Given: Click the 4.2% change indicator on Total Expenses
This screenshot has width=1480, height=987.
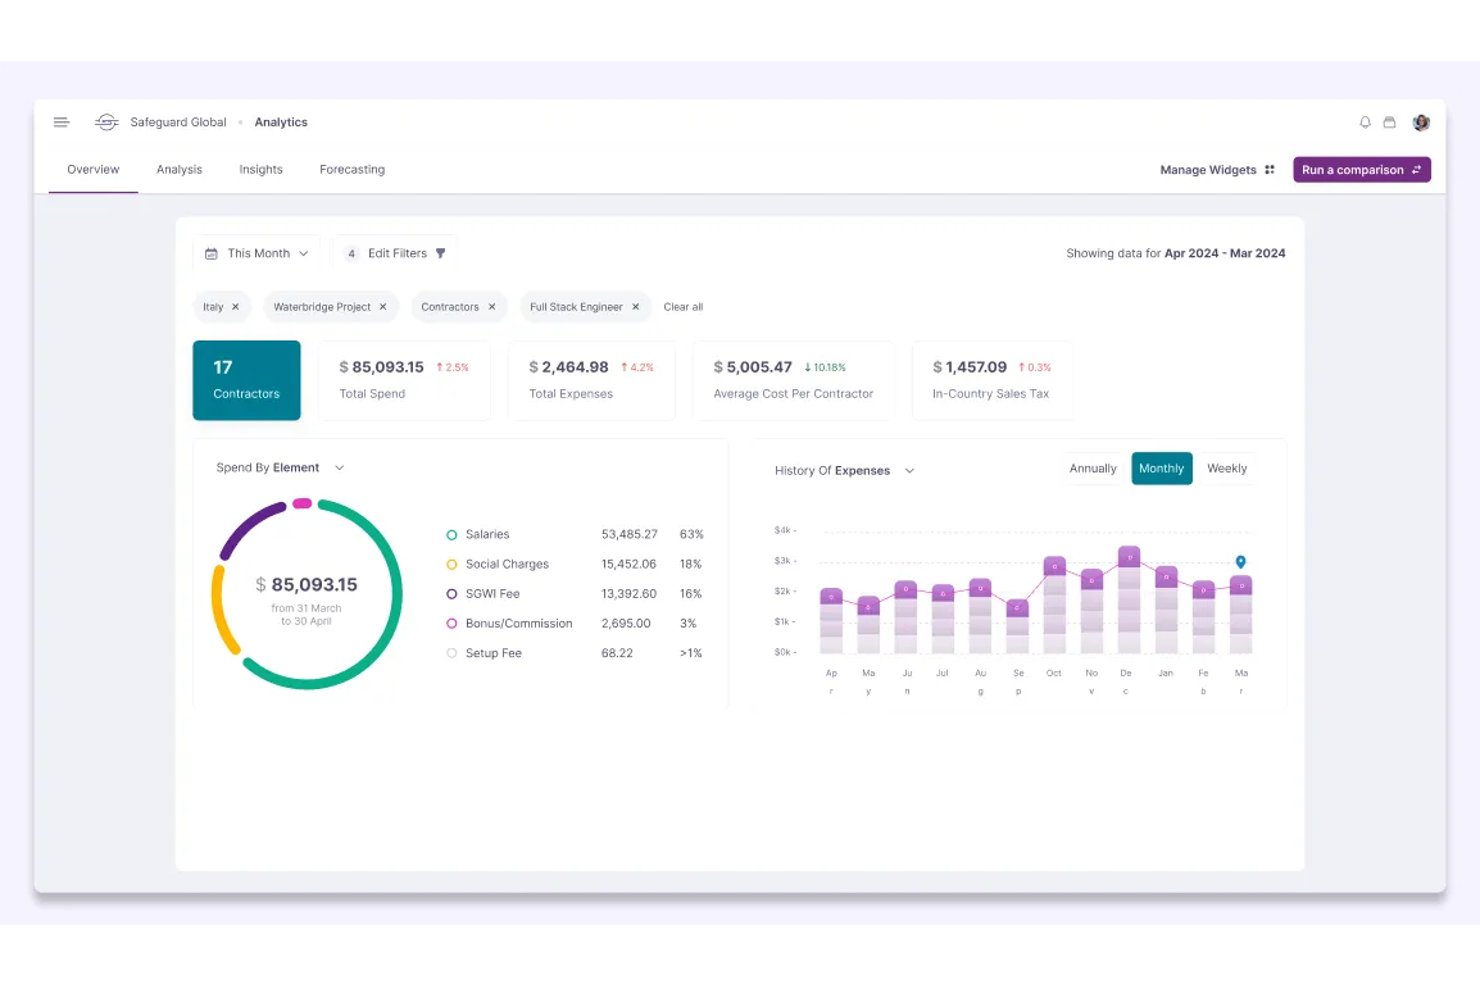Looking at the screenshot, I should pyautogui.click(x=637, y=368).
